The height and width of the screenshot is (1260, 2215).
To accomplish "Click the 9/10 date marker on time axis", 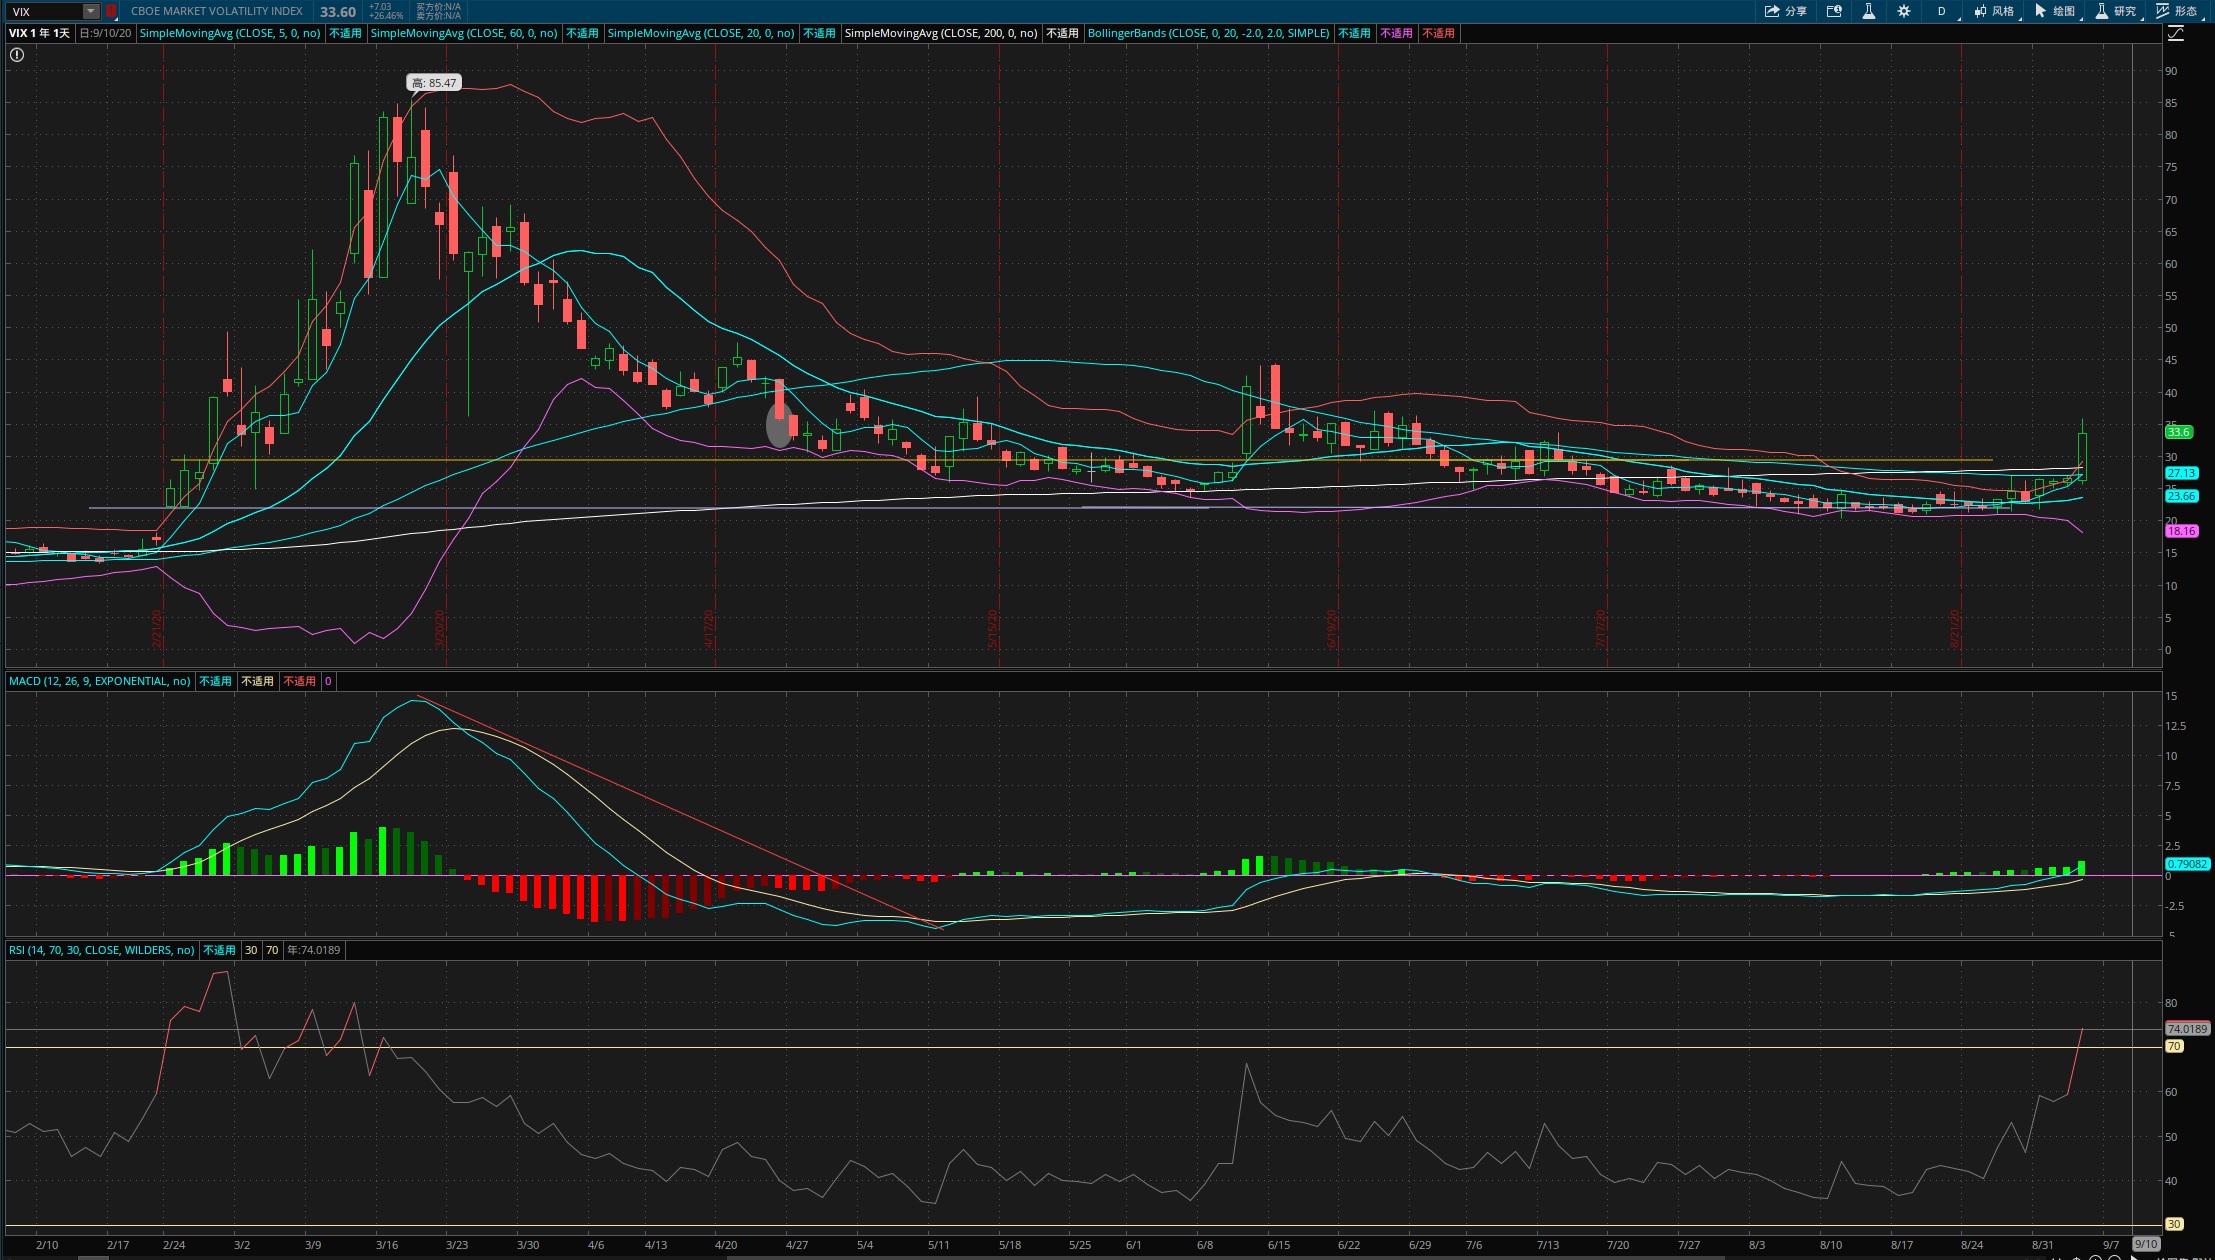I will coord(2146,1244).
